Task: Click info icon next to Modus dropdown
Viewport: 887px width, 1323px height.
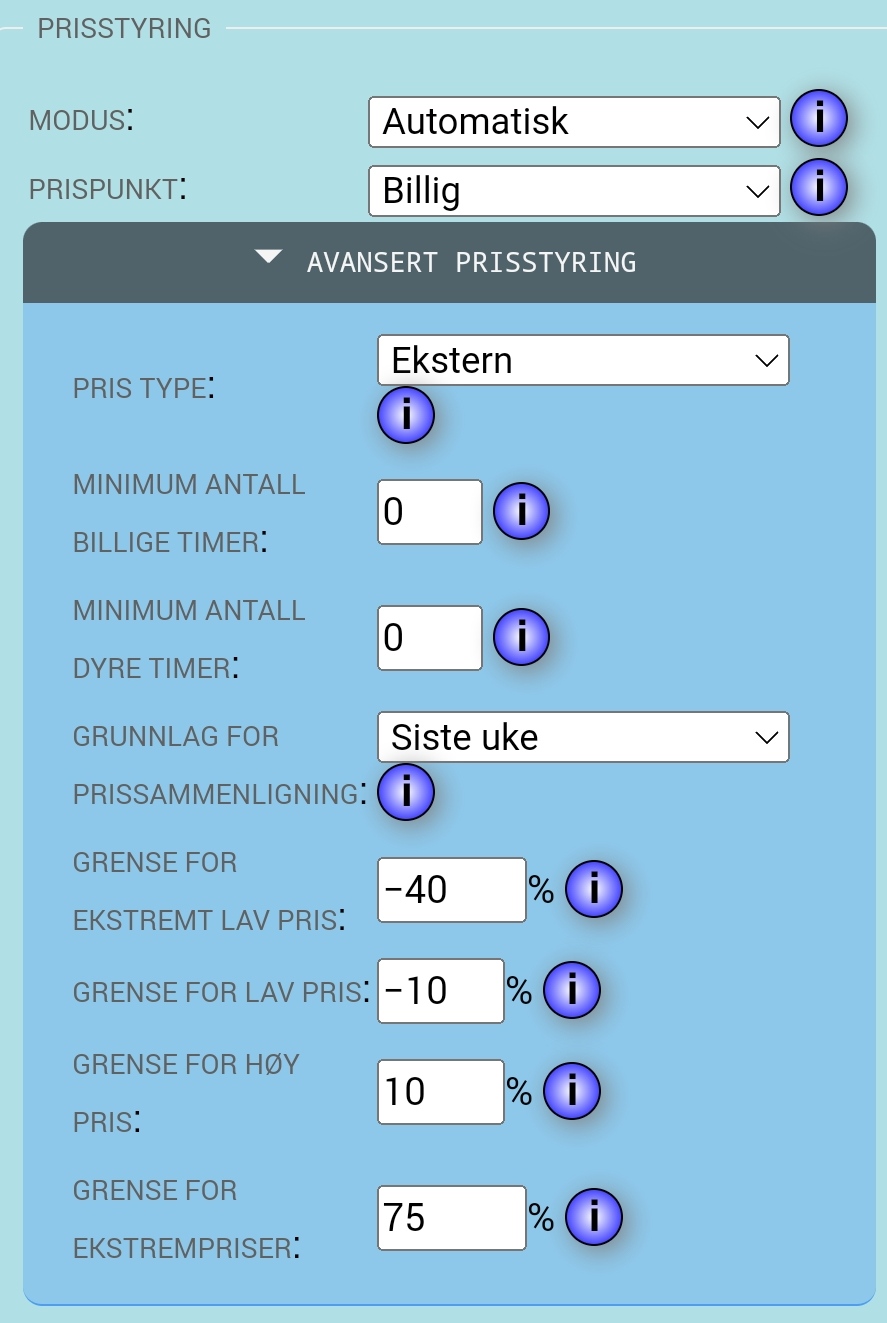Action: (819, 119)
